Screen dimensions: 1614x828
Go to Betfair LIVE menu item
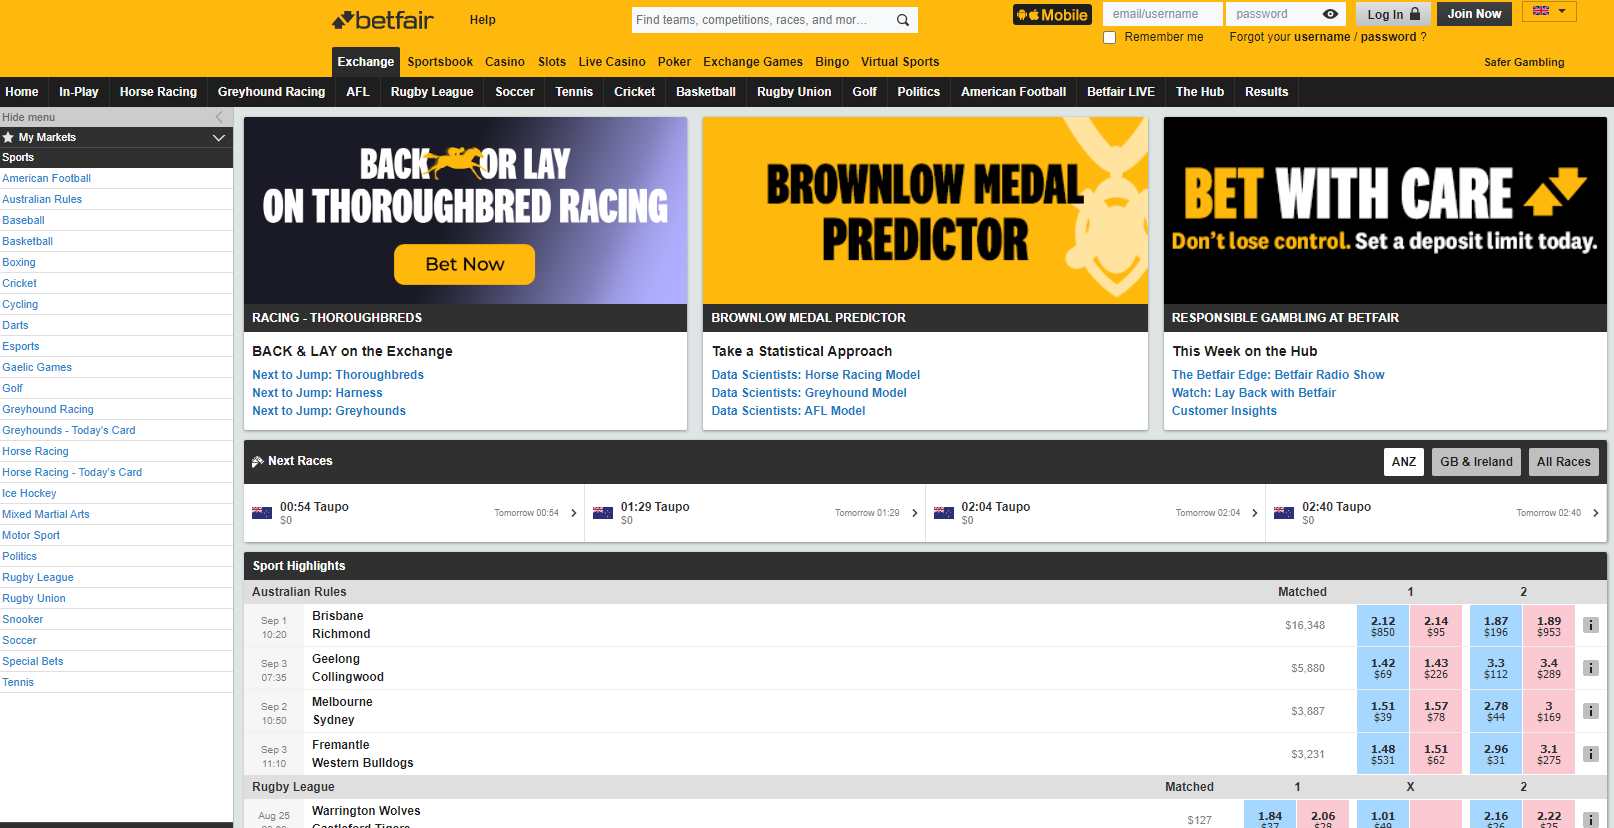coord(1121,92)
